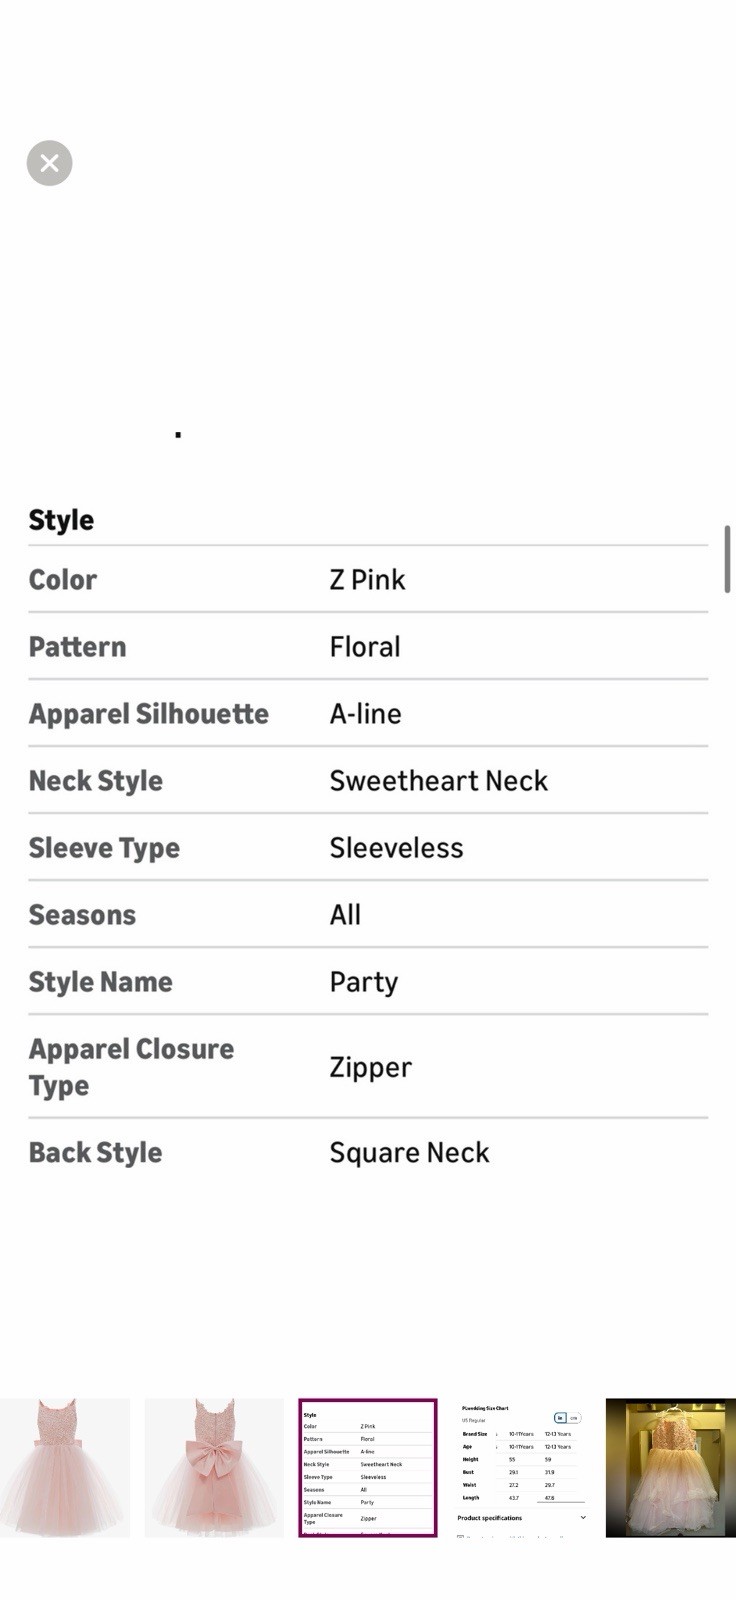Viewport: 736px width, 1600px height.
Task: Click the vertical scrollbar handle
Action: 727,559
